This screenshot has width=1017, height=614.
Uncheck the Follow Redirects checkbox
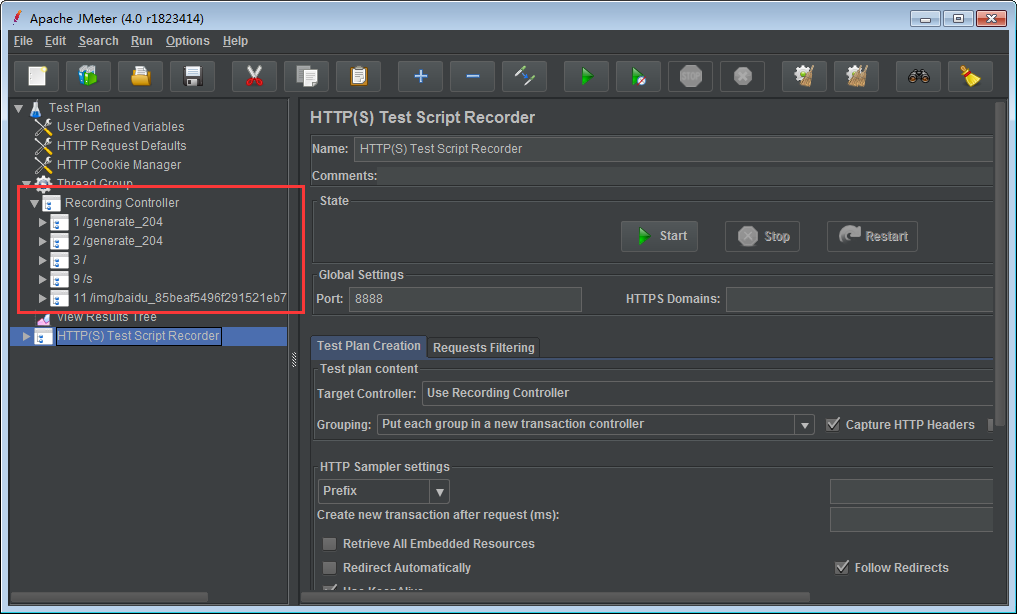(841, 568)
